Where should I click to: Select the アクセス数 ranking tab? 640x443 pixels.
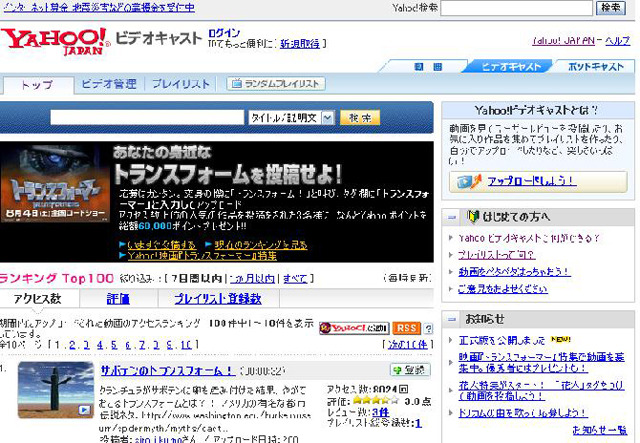[x=38, y=299]
